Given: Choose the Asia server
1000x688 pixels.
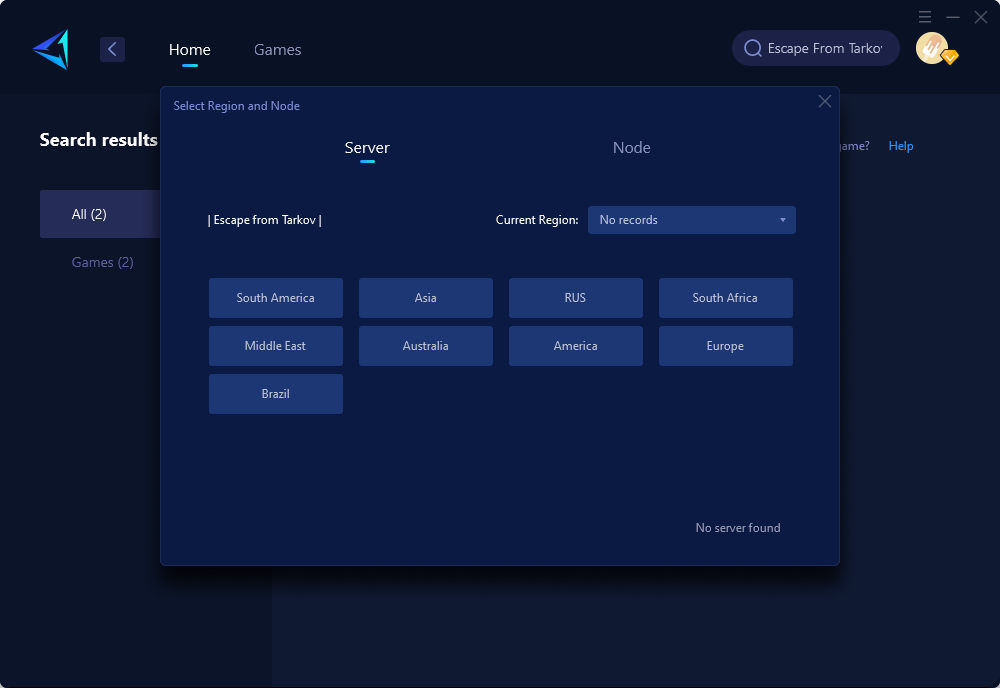Looking at the screenshot, I should tap(425, 298).
